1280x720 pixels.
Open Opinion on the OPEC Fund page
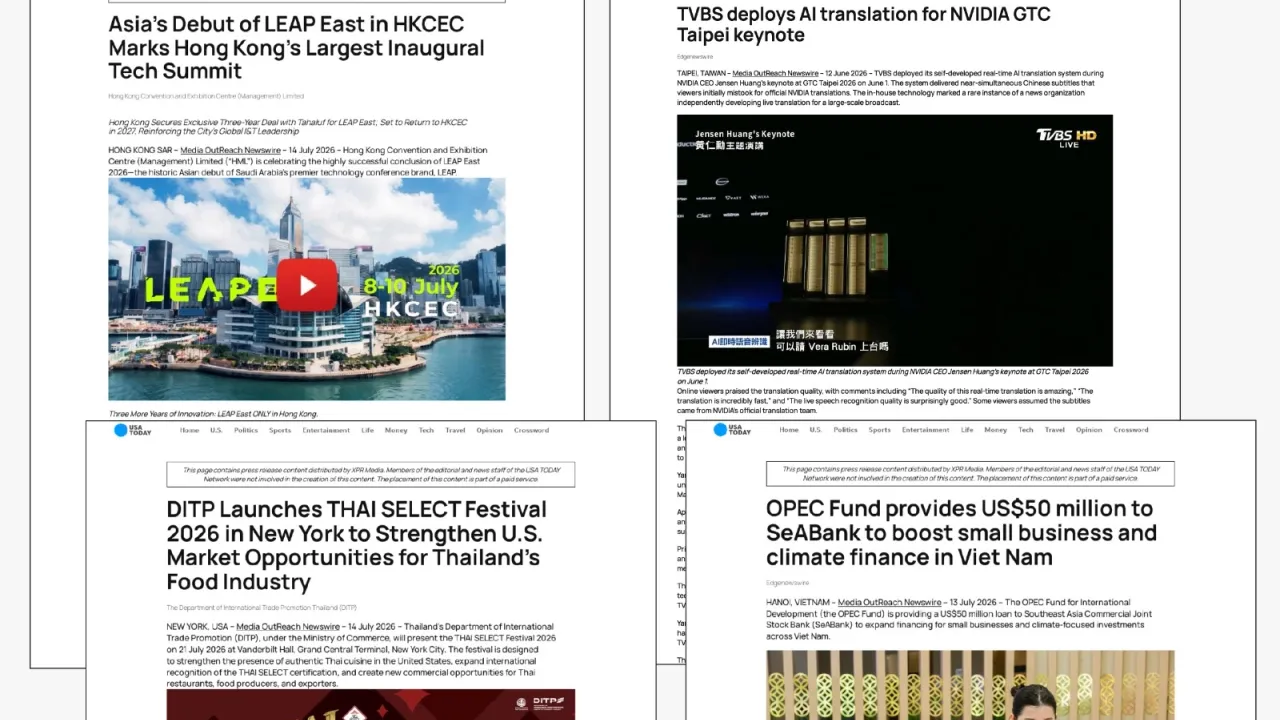tap(1090, 430)
